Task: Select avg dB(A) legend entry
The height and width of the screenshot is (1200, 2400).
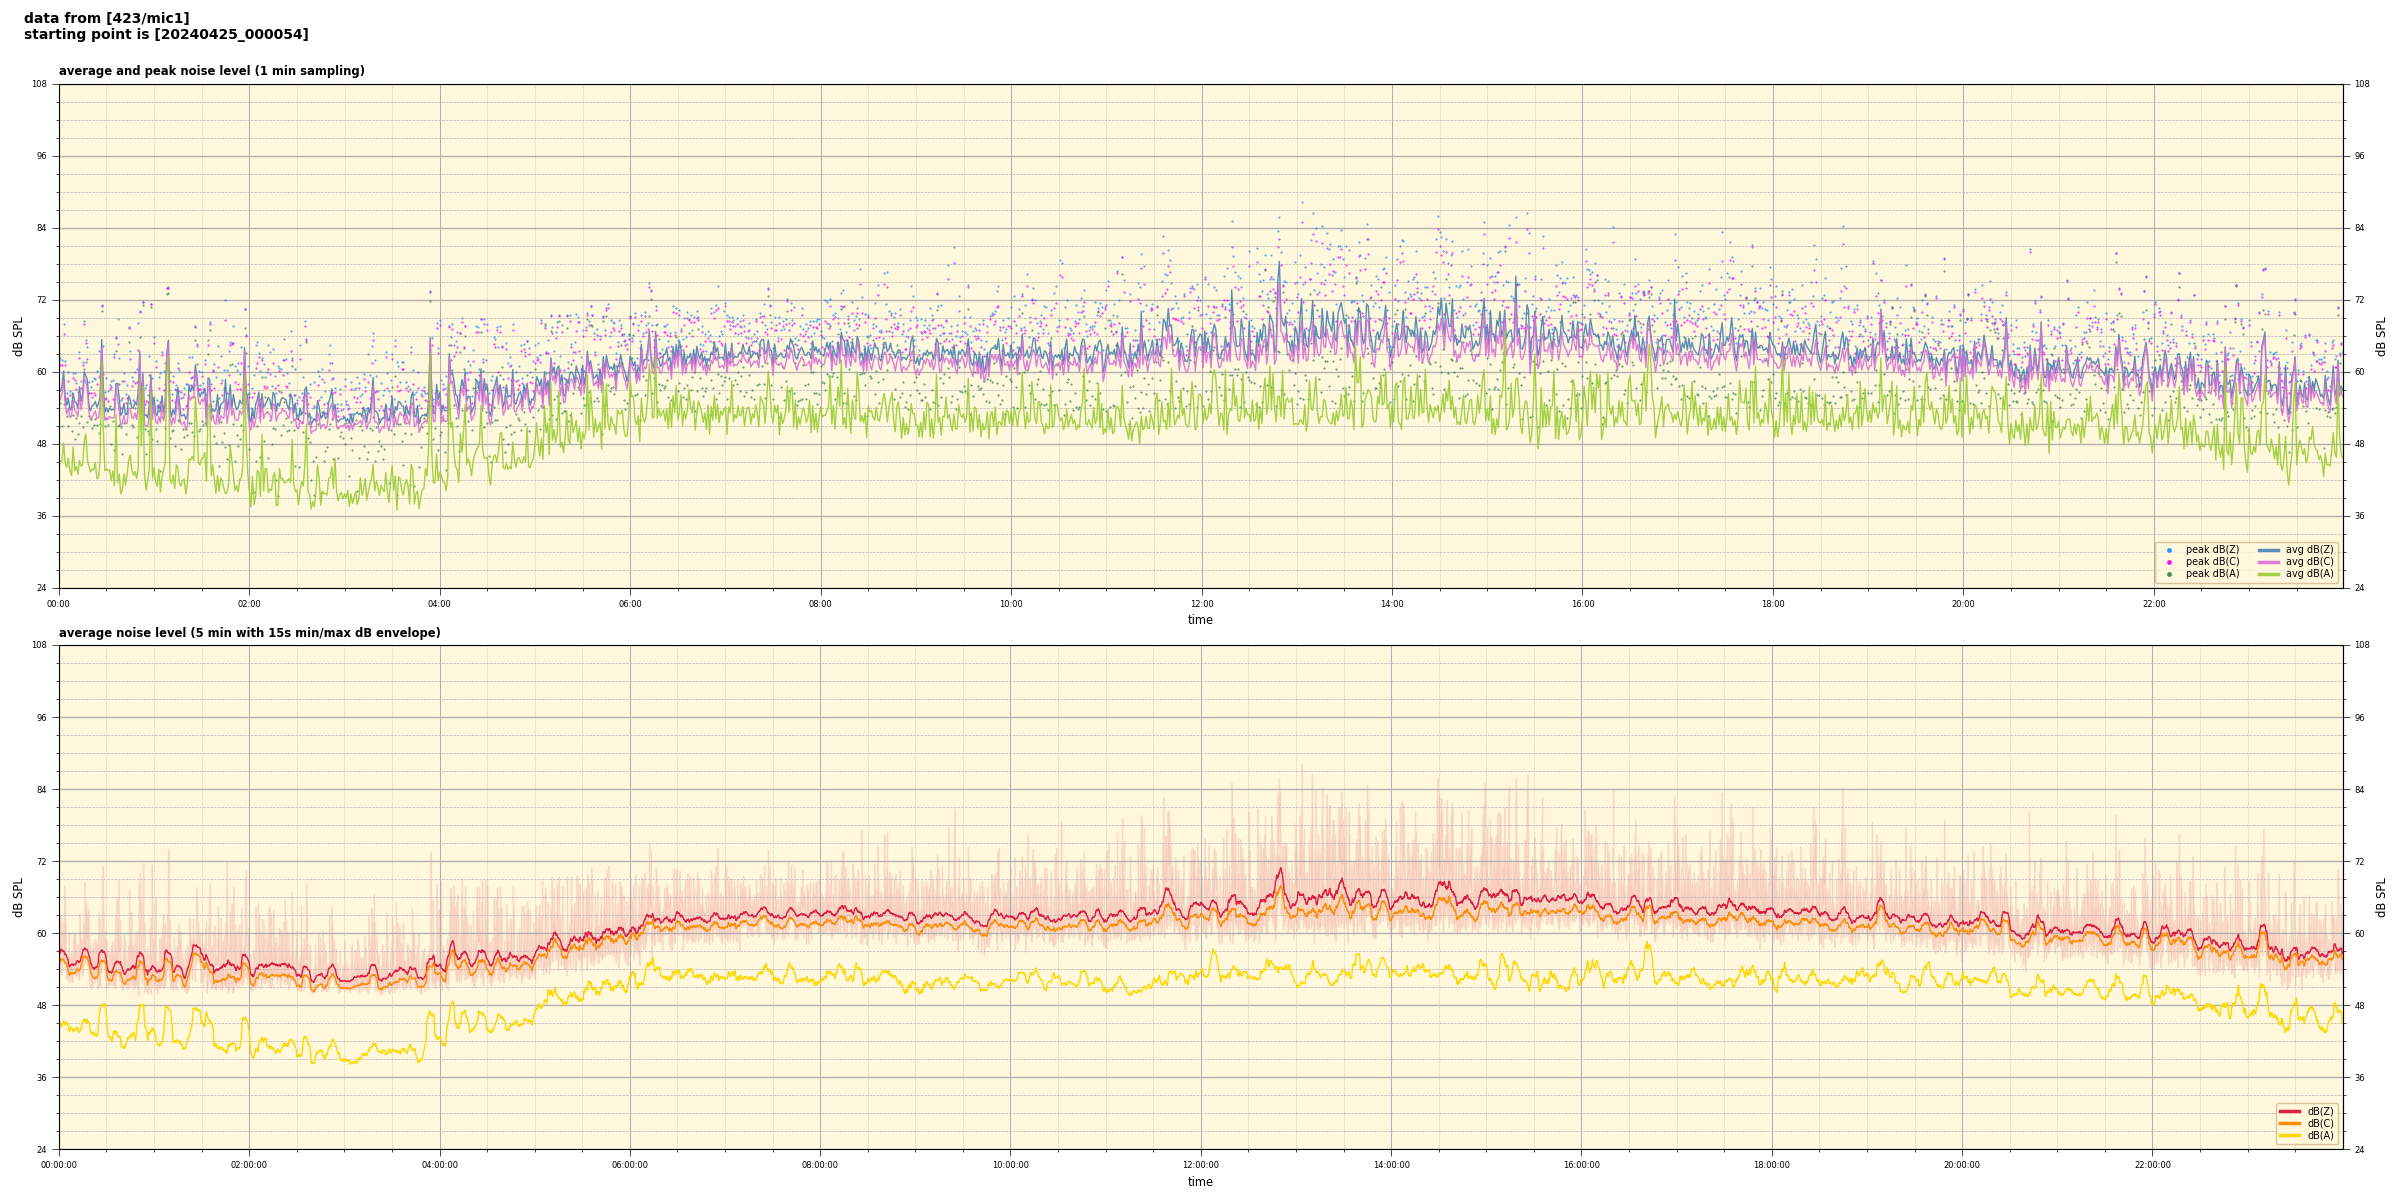Action: point(2308,574)
